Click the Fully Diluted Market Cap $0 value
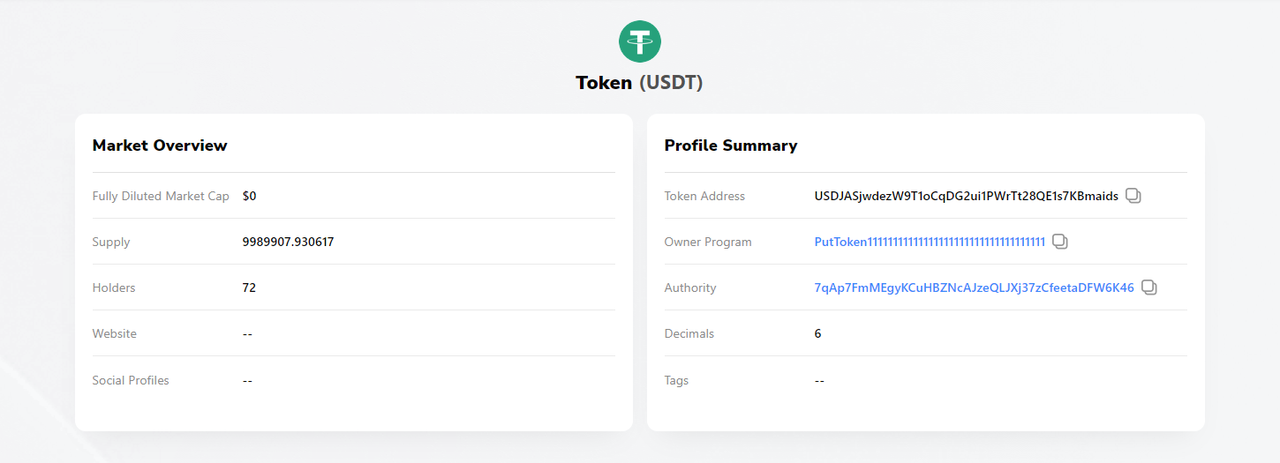Viewport: 1280px width, 463px height. point(249,196)
